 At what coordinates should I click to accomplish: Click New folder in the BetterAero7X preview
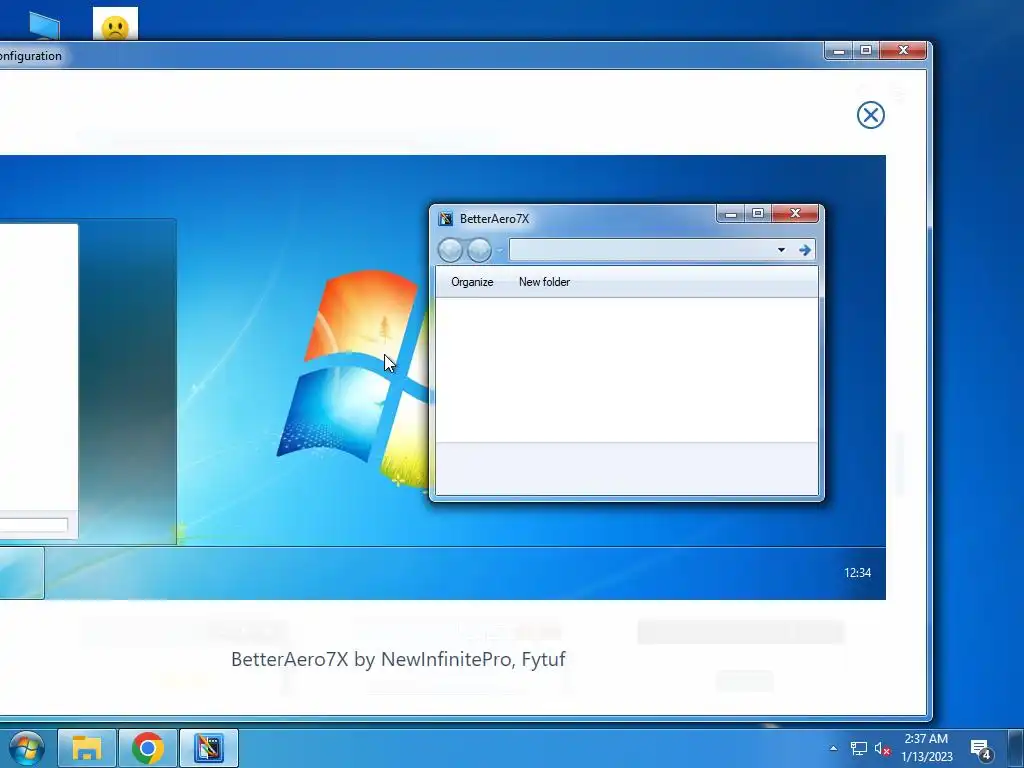coord(544,282)
